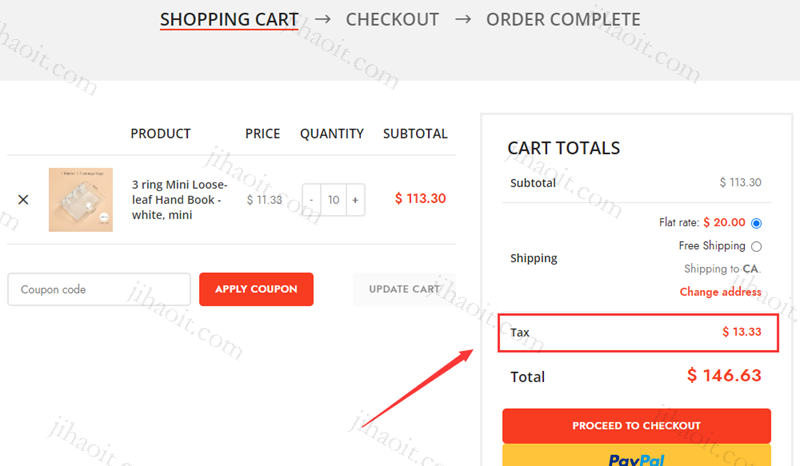The width and height of the screenshot is (800, 466).
Task: Increase quantity with plus button
Action: coord(355,200)
